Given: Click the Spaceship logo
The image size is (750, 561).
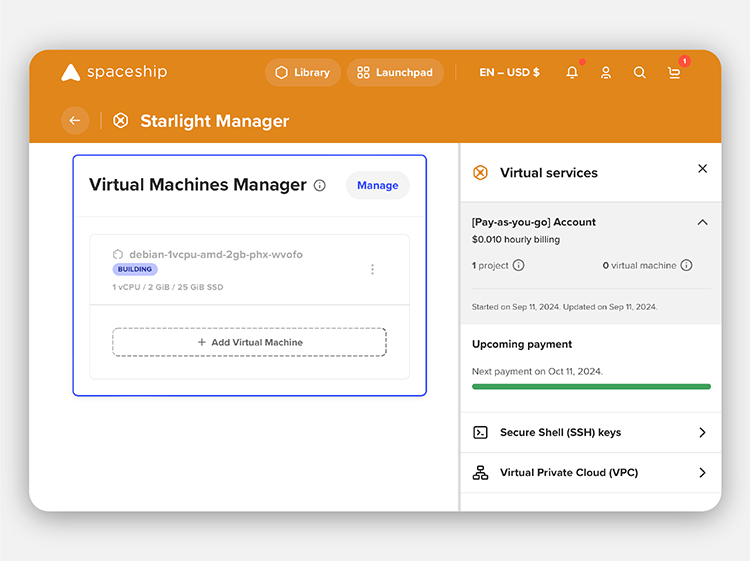Looking at the screenshot, I should pos(114,72).
